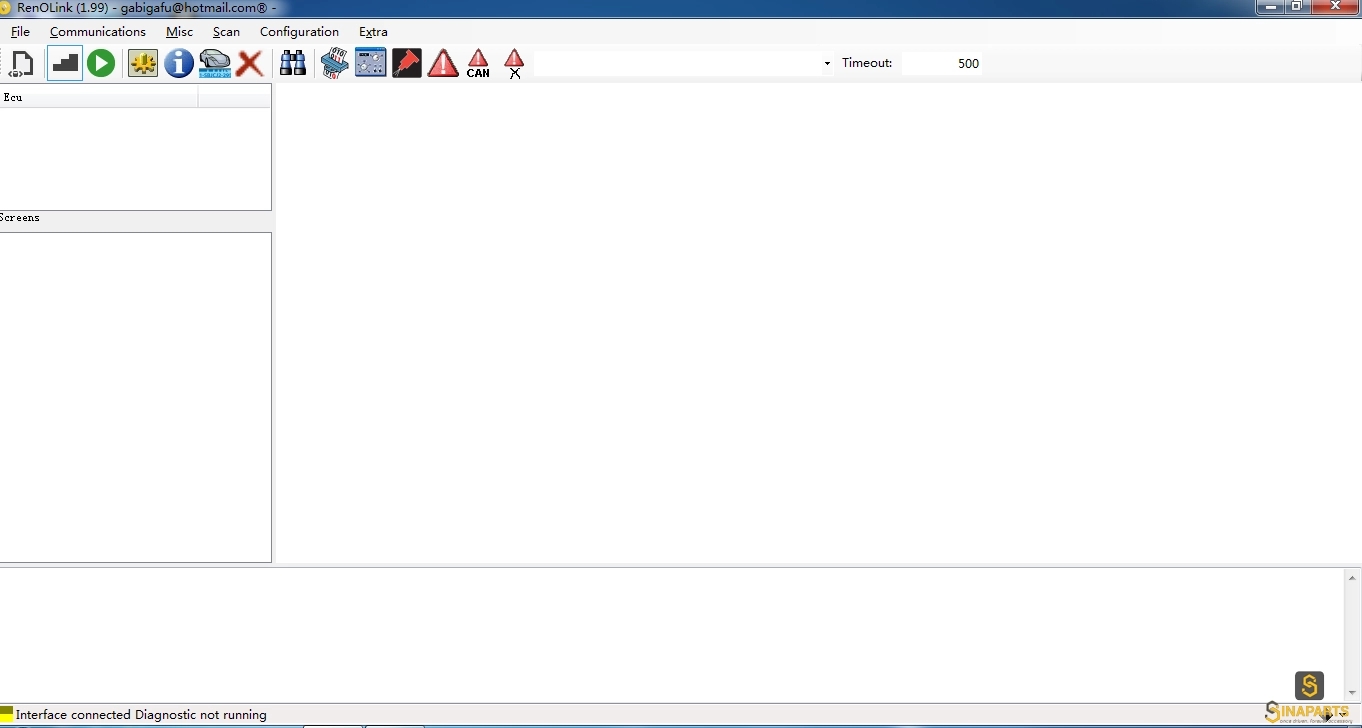This screenshot has width=1362, height=728.
Task: Click the red X disconnect icon
Action: [250, 64]
